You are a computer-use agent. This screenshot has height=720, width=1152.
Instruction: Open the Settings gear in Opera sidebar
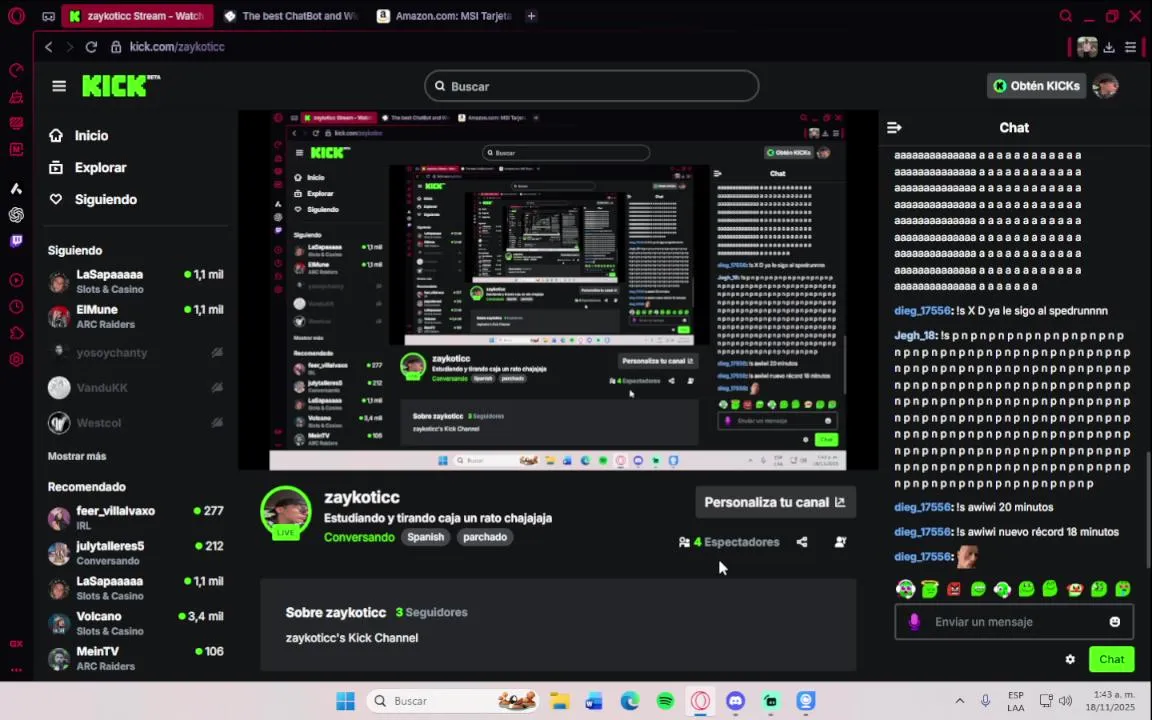(x=16, y=359)
